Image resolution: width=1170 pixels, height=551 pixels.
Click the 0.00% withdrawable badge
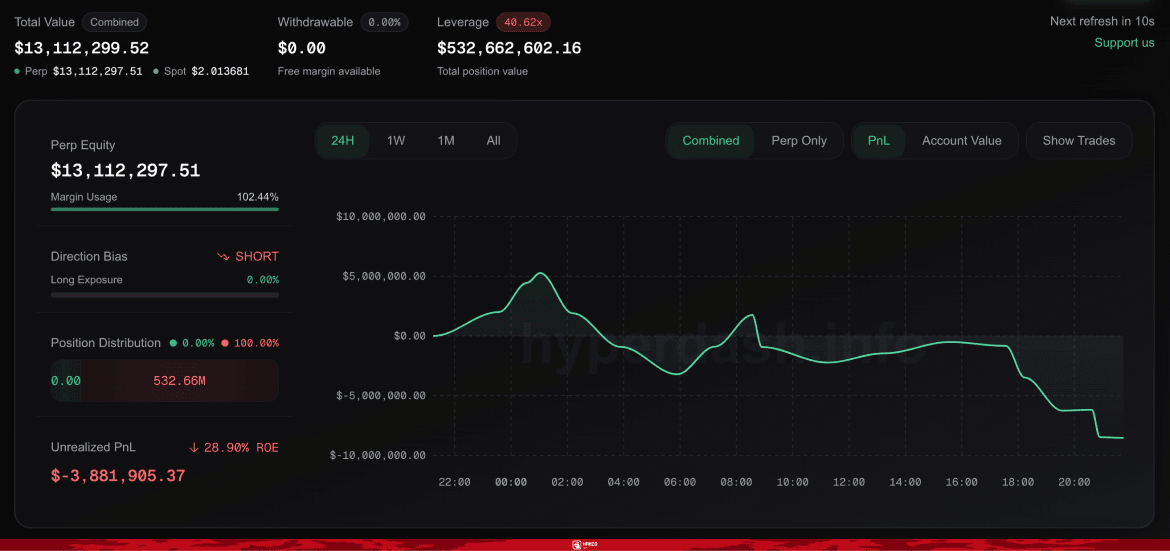click(384, 22)
